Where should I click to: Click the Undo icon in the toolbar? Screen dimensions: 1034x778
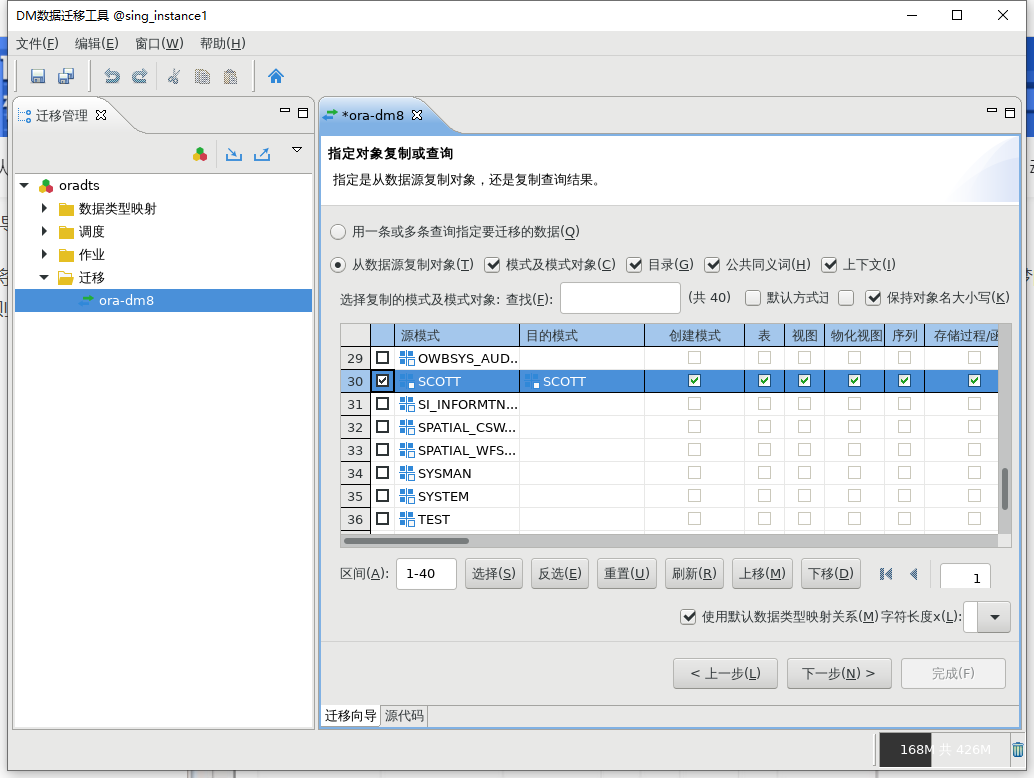point(110,76)
